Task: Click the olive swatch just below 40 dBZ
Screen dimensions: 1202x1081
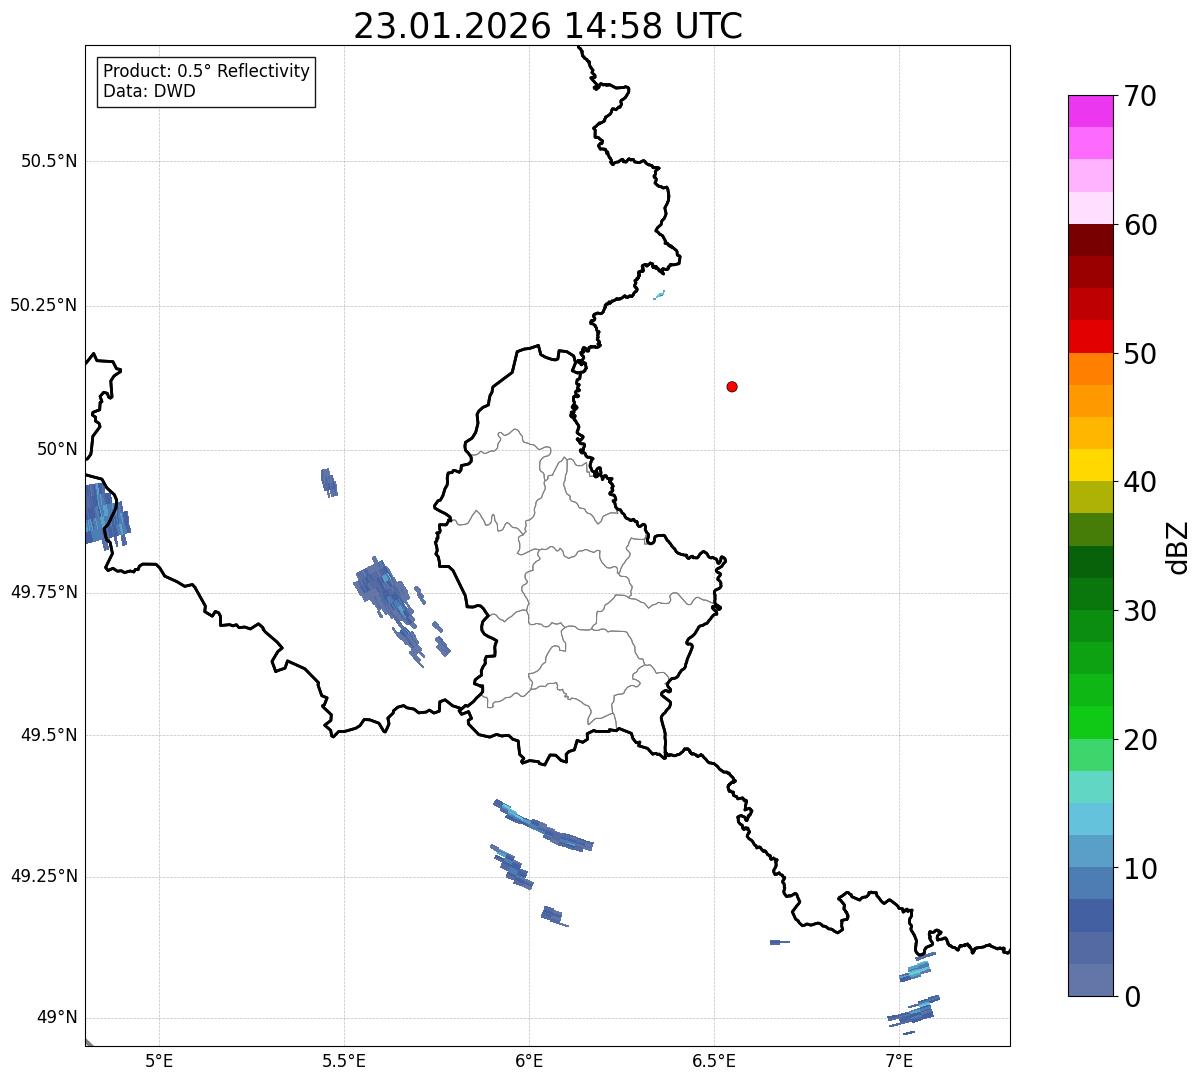Action: [1090, 498]
